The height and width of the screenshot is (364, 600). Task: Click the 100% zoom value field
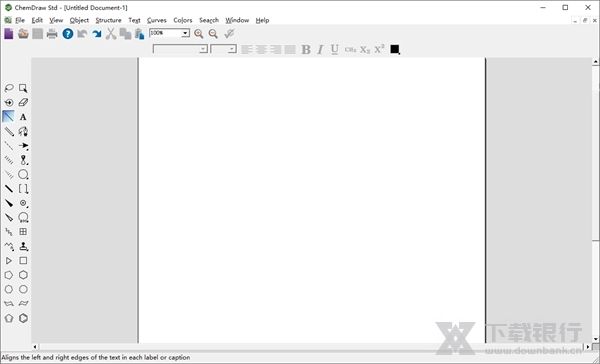pos(165,33)
